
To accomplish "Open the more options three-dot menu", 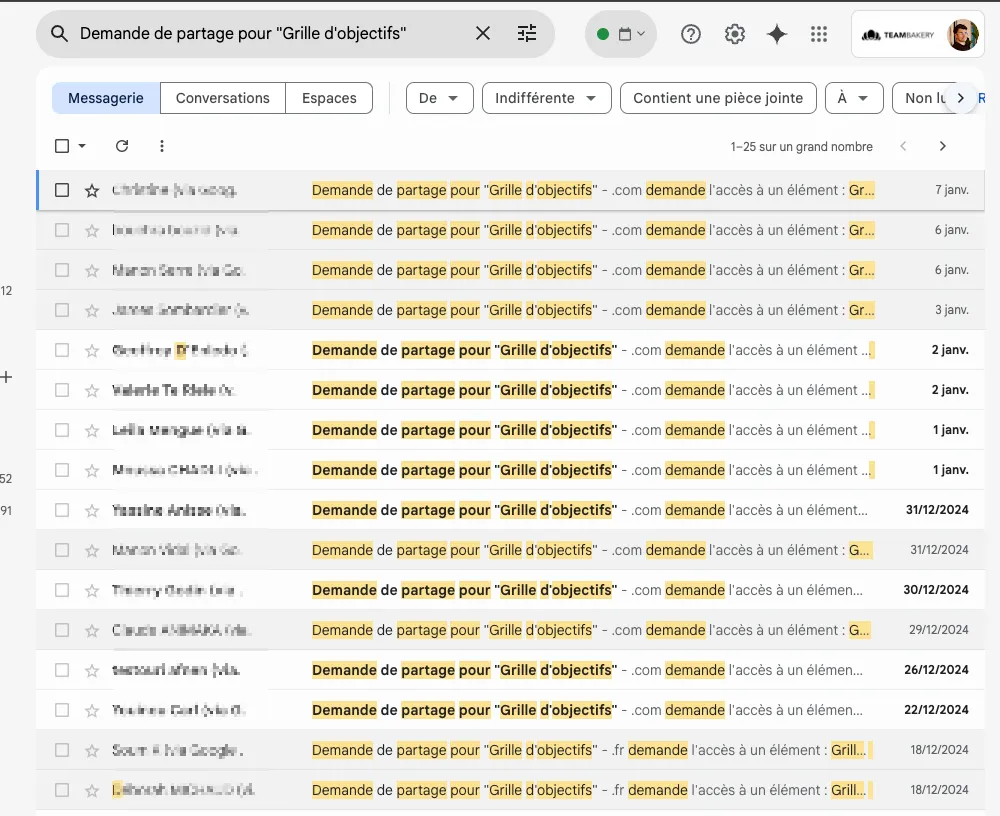I will click(162, 146).
